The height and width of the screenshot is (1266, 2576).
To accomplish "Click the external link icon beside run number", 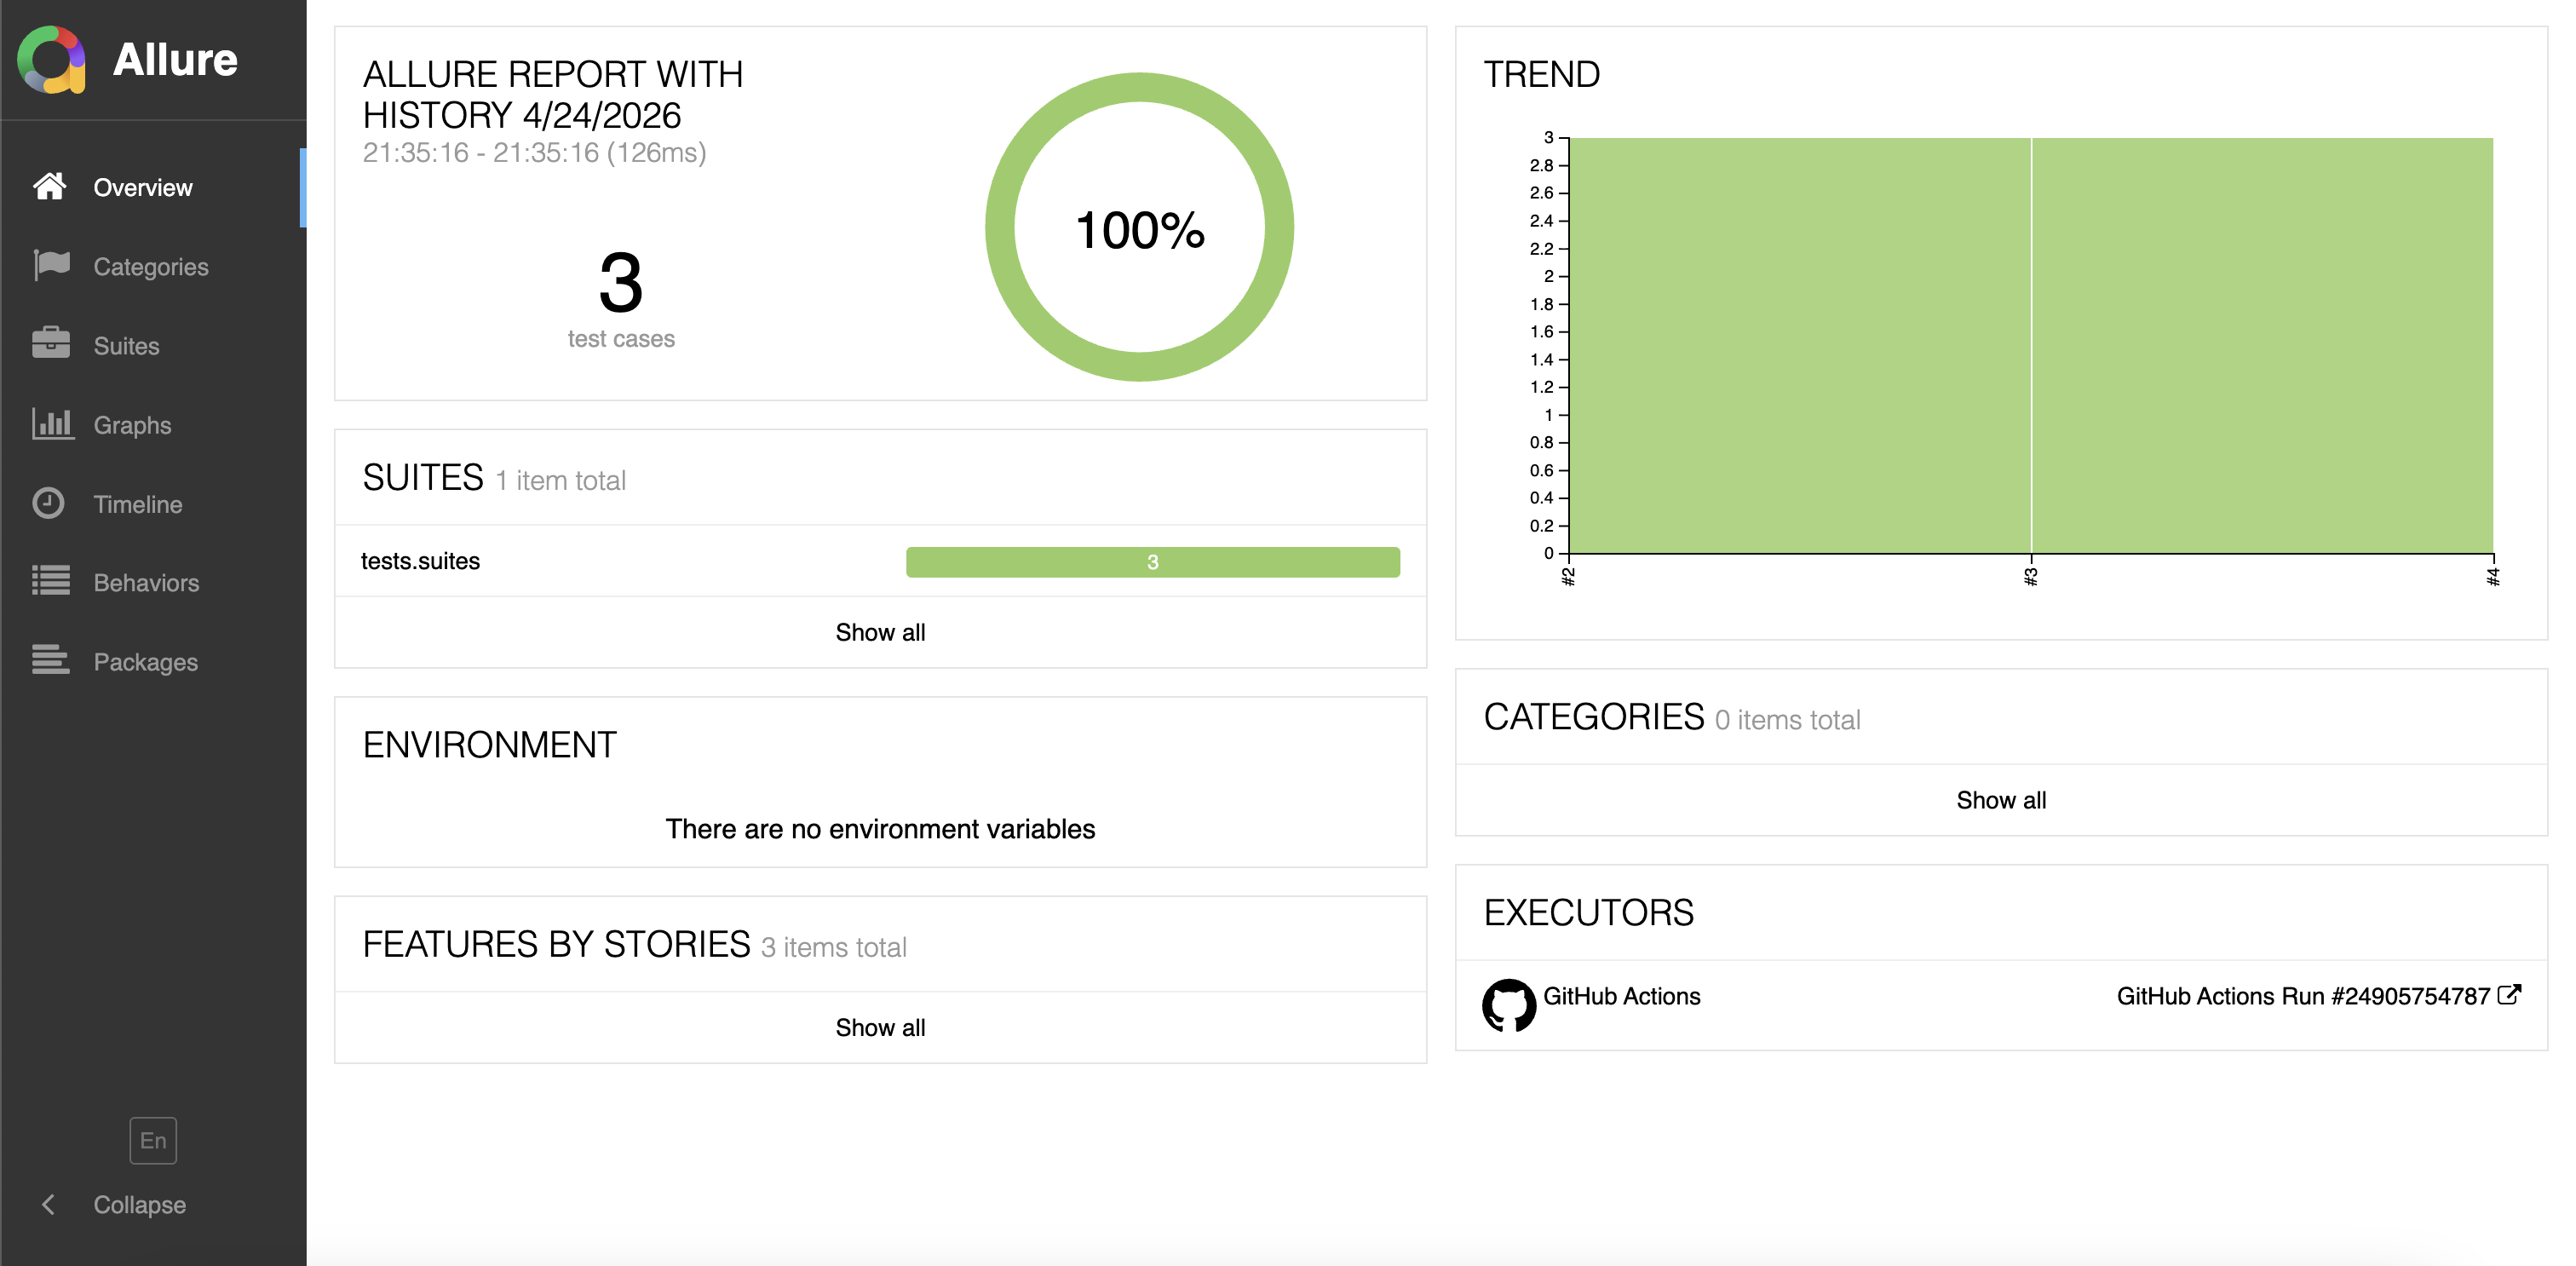I will (x=2509, y=995).
